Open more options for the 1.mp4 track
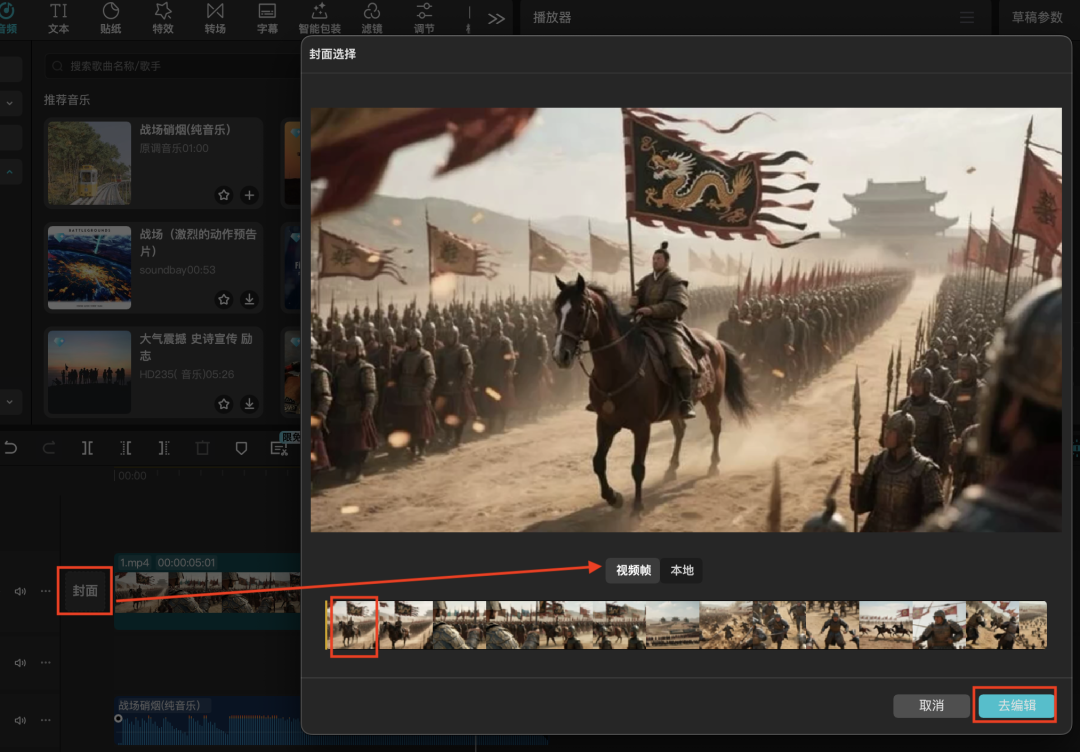Screen dimensions: 1080x752 coord(45,591)
